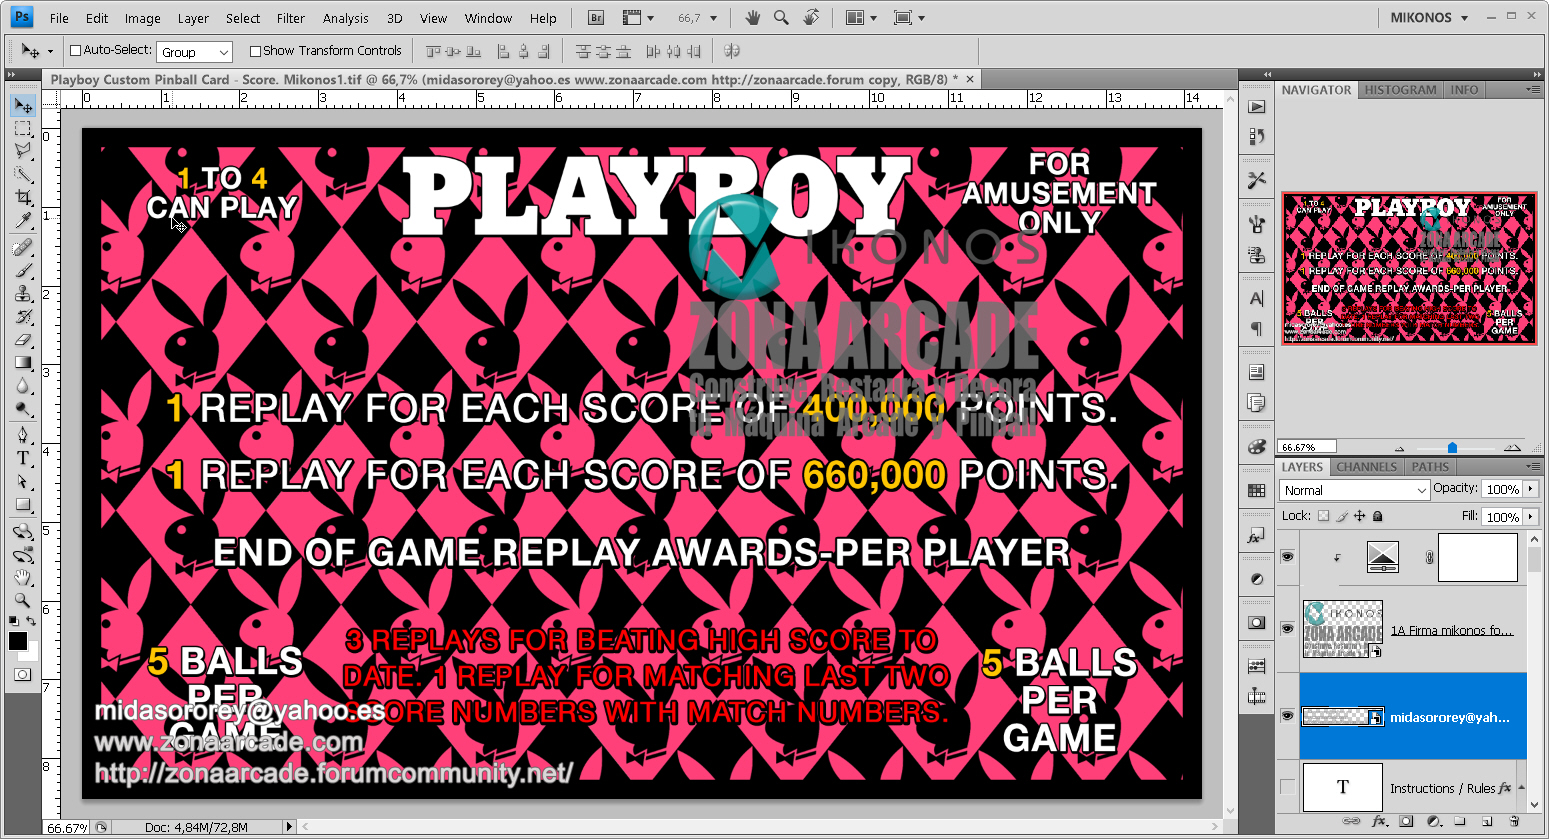Viewport: 1549px width, 839px height.
Task: Open the Filter menu
Action: pyautogui.click(x=291, y=18)
